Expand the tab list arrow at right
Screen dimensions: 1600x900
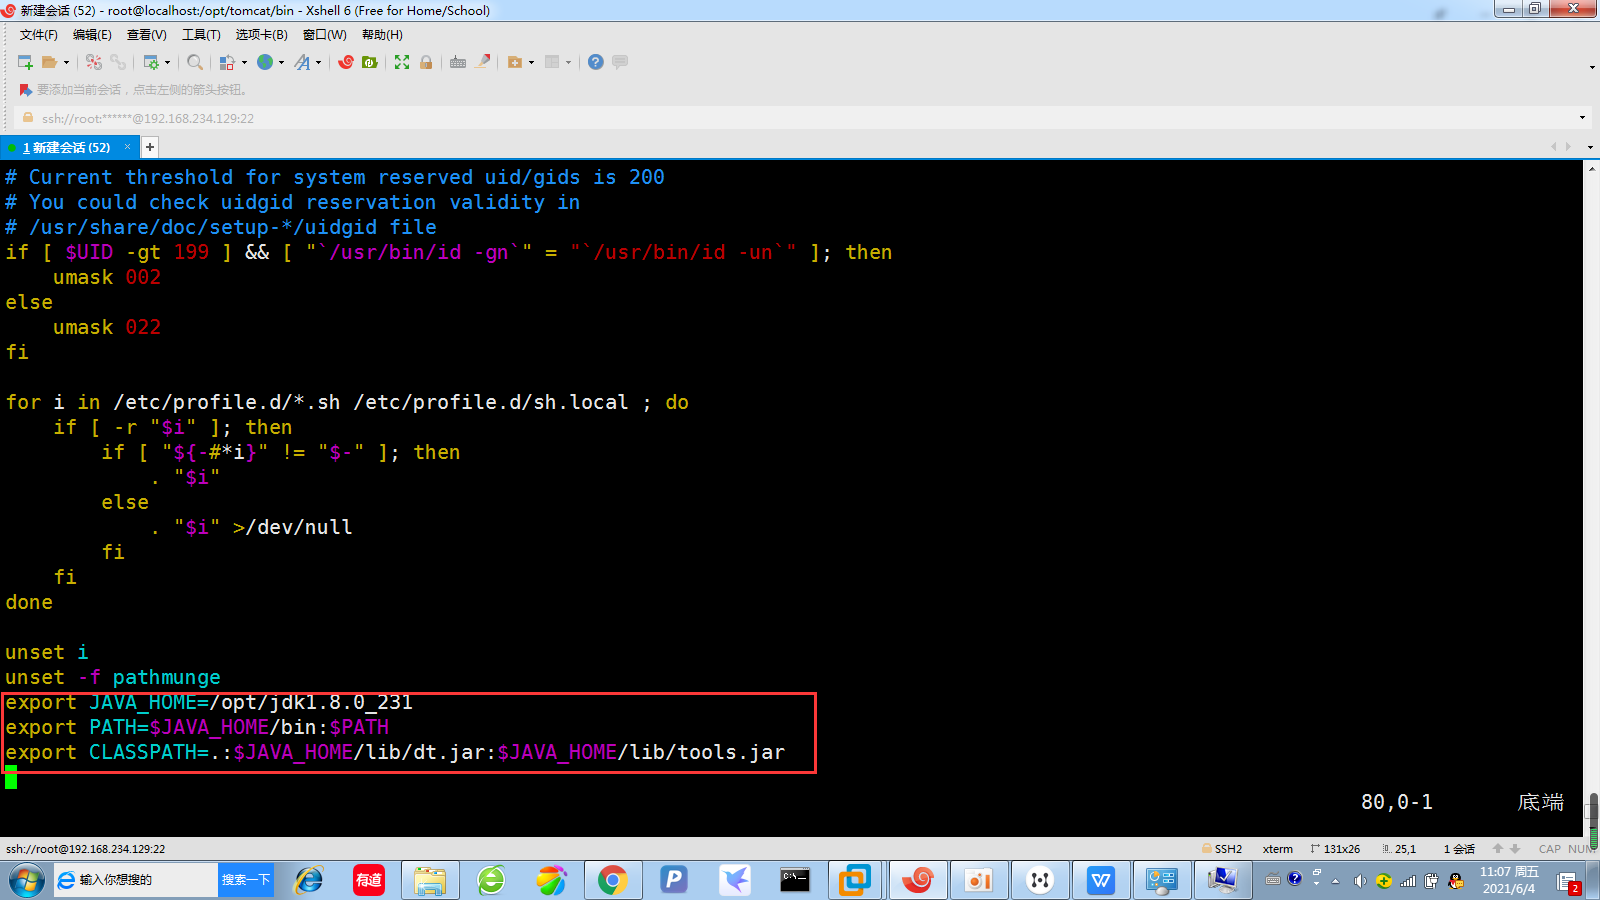[1590, 147]
